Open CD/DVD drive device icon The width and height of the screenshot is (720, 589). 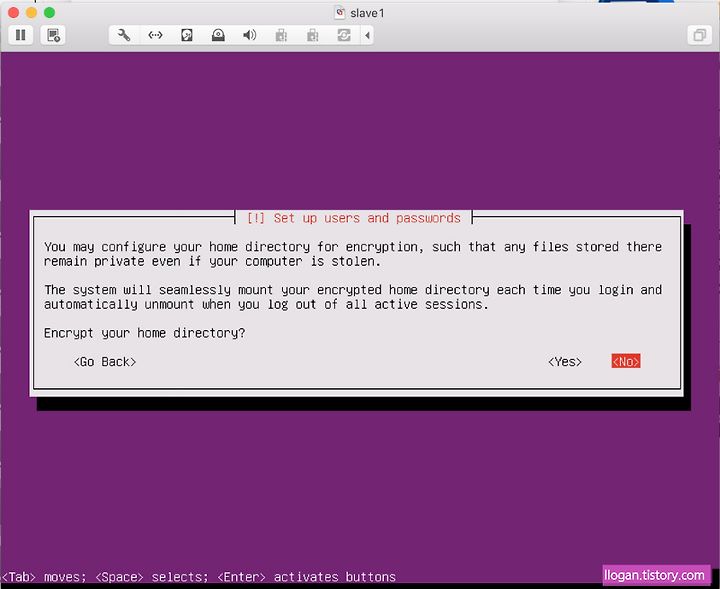(x=218, y=35)
